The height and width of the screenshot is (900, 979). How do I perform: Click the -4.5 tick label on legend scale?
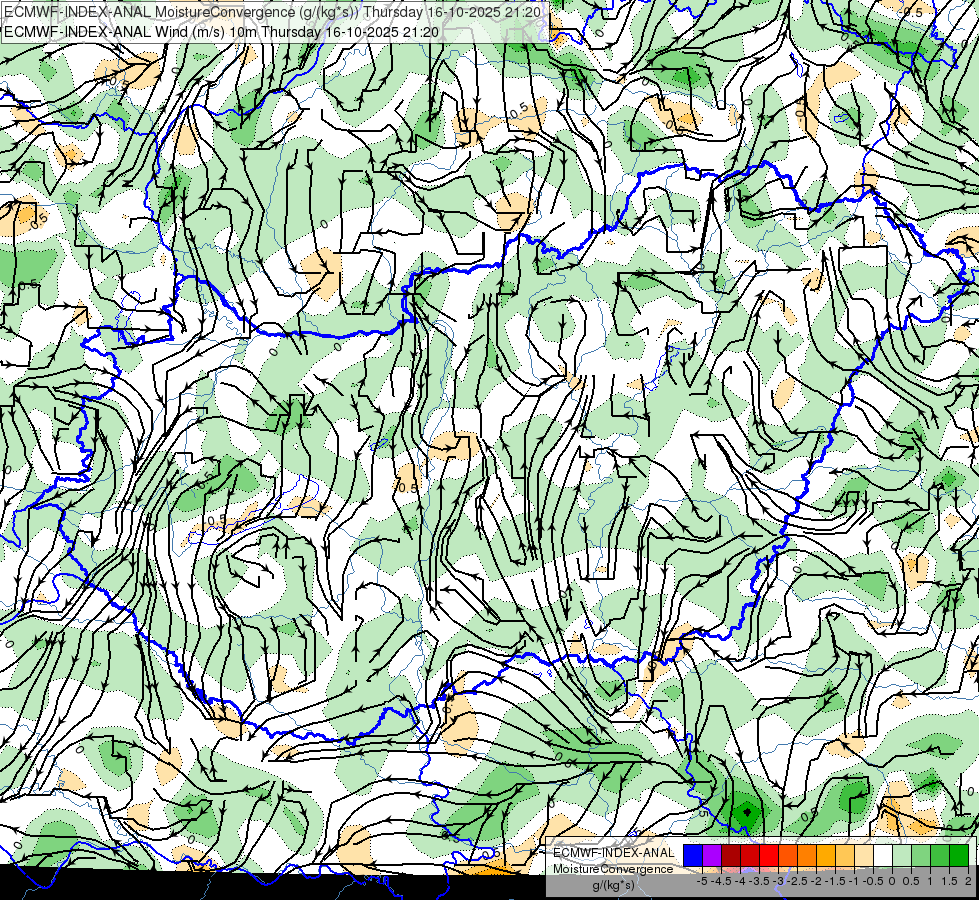721,881
